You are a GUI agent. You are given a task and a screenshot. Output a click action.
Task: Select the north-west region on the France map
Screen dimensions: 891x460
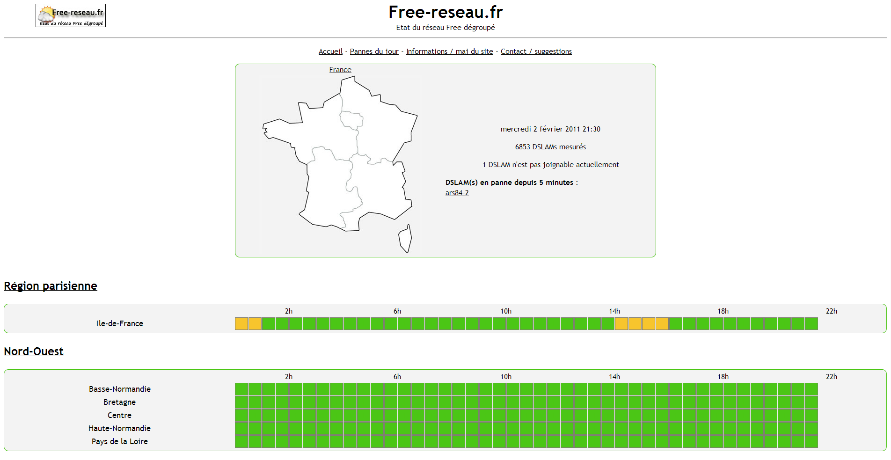pos(310,128)
